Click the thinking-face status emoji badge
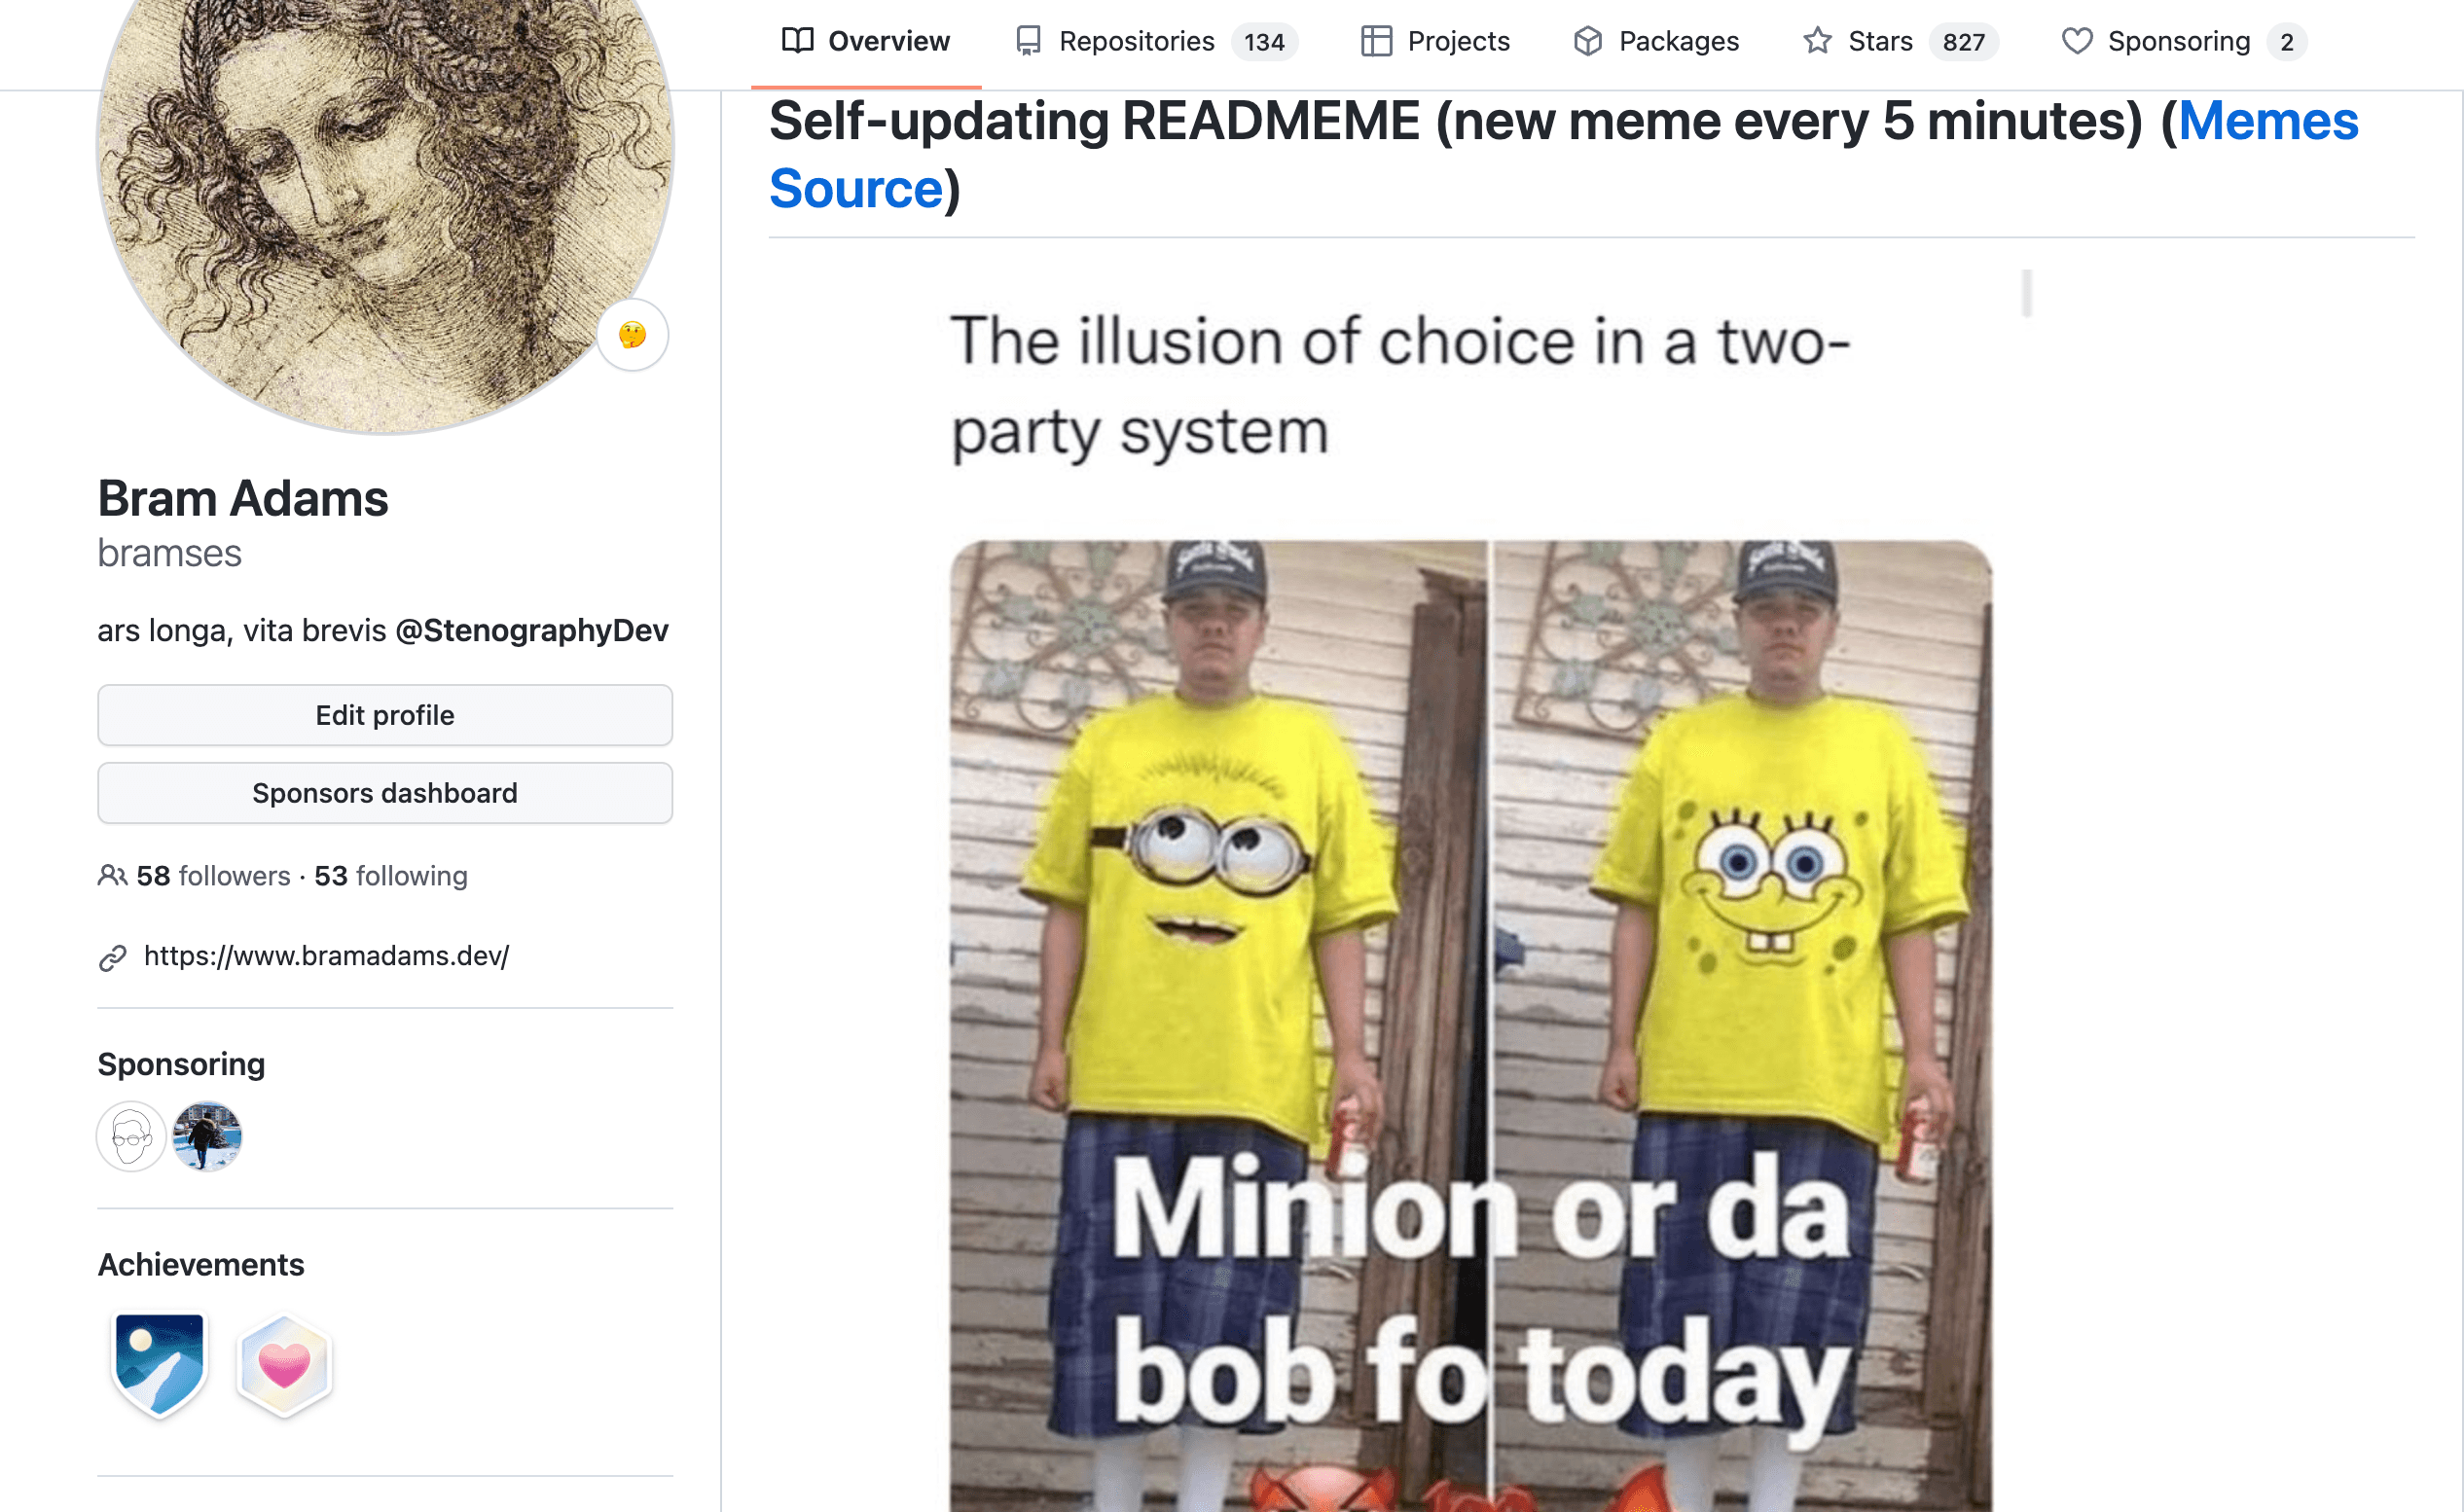Screen dimensions: 2464x1512 pos(632,335)
